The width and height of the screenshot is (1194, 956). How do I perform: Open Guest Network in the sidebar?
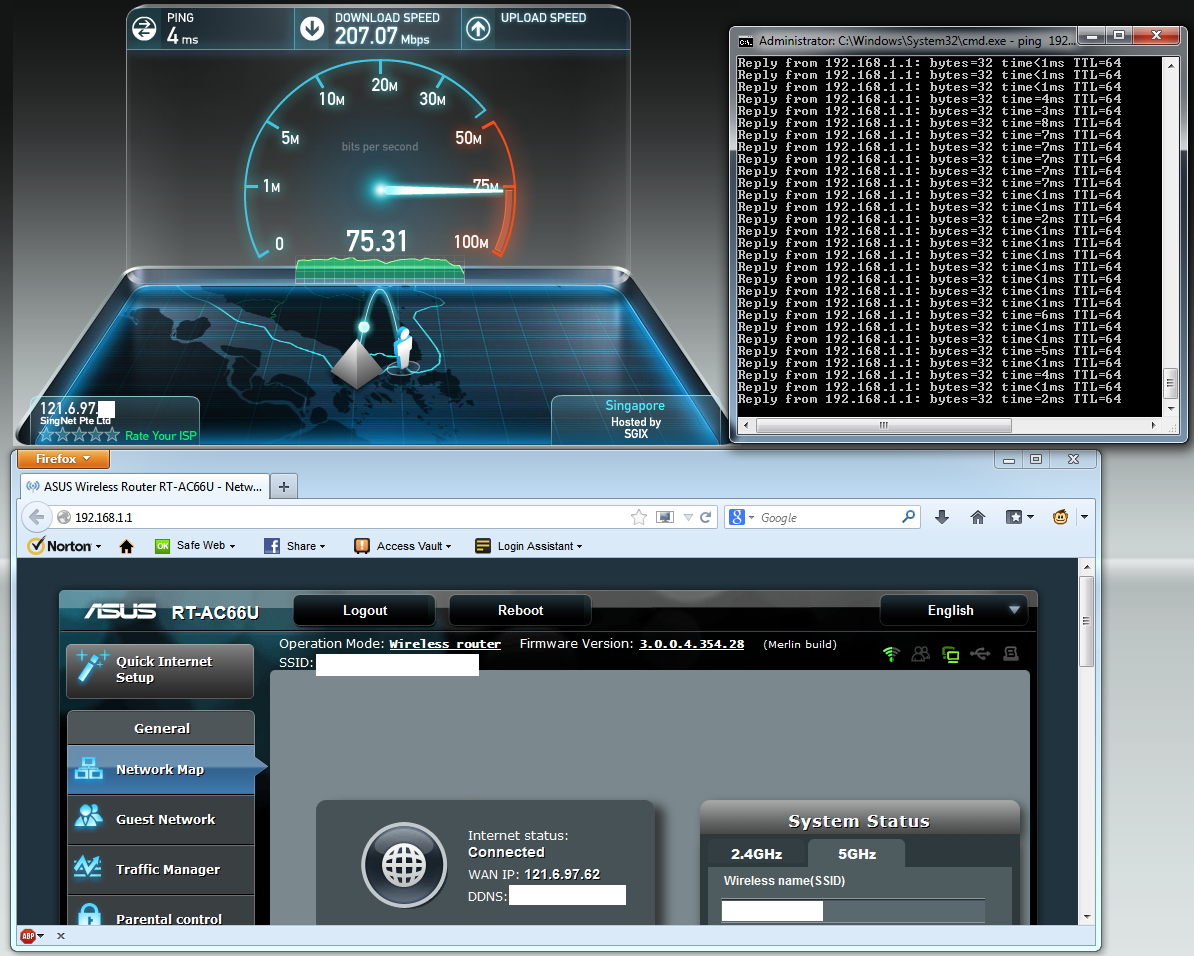161,820
